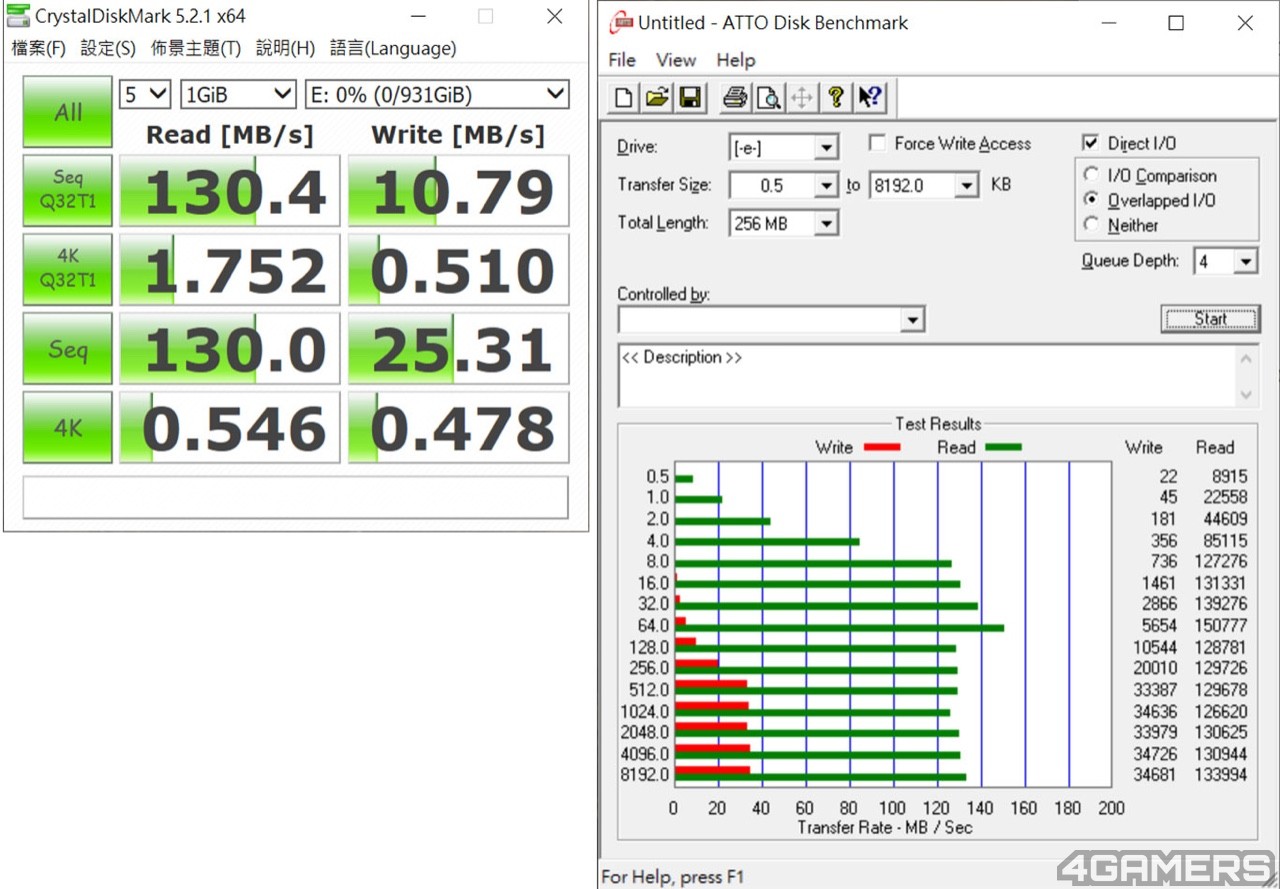Click the Start button in ATTO

click(x=1210, y=319)
